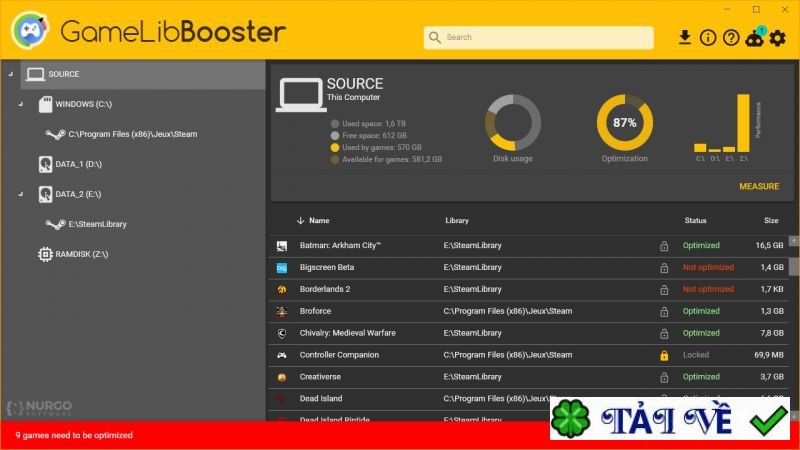Click the search magnifier icon
The image size is (800, 450).
click(x=435, y=37)
